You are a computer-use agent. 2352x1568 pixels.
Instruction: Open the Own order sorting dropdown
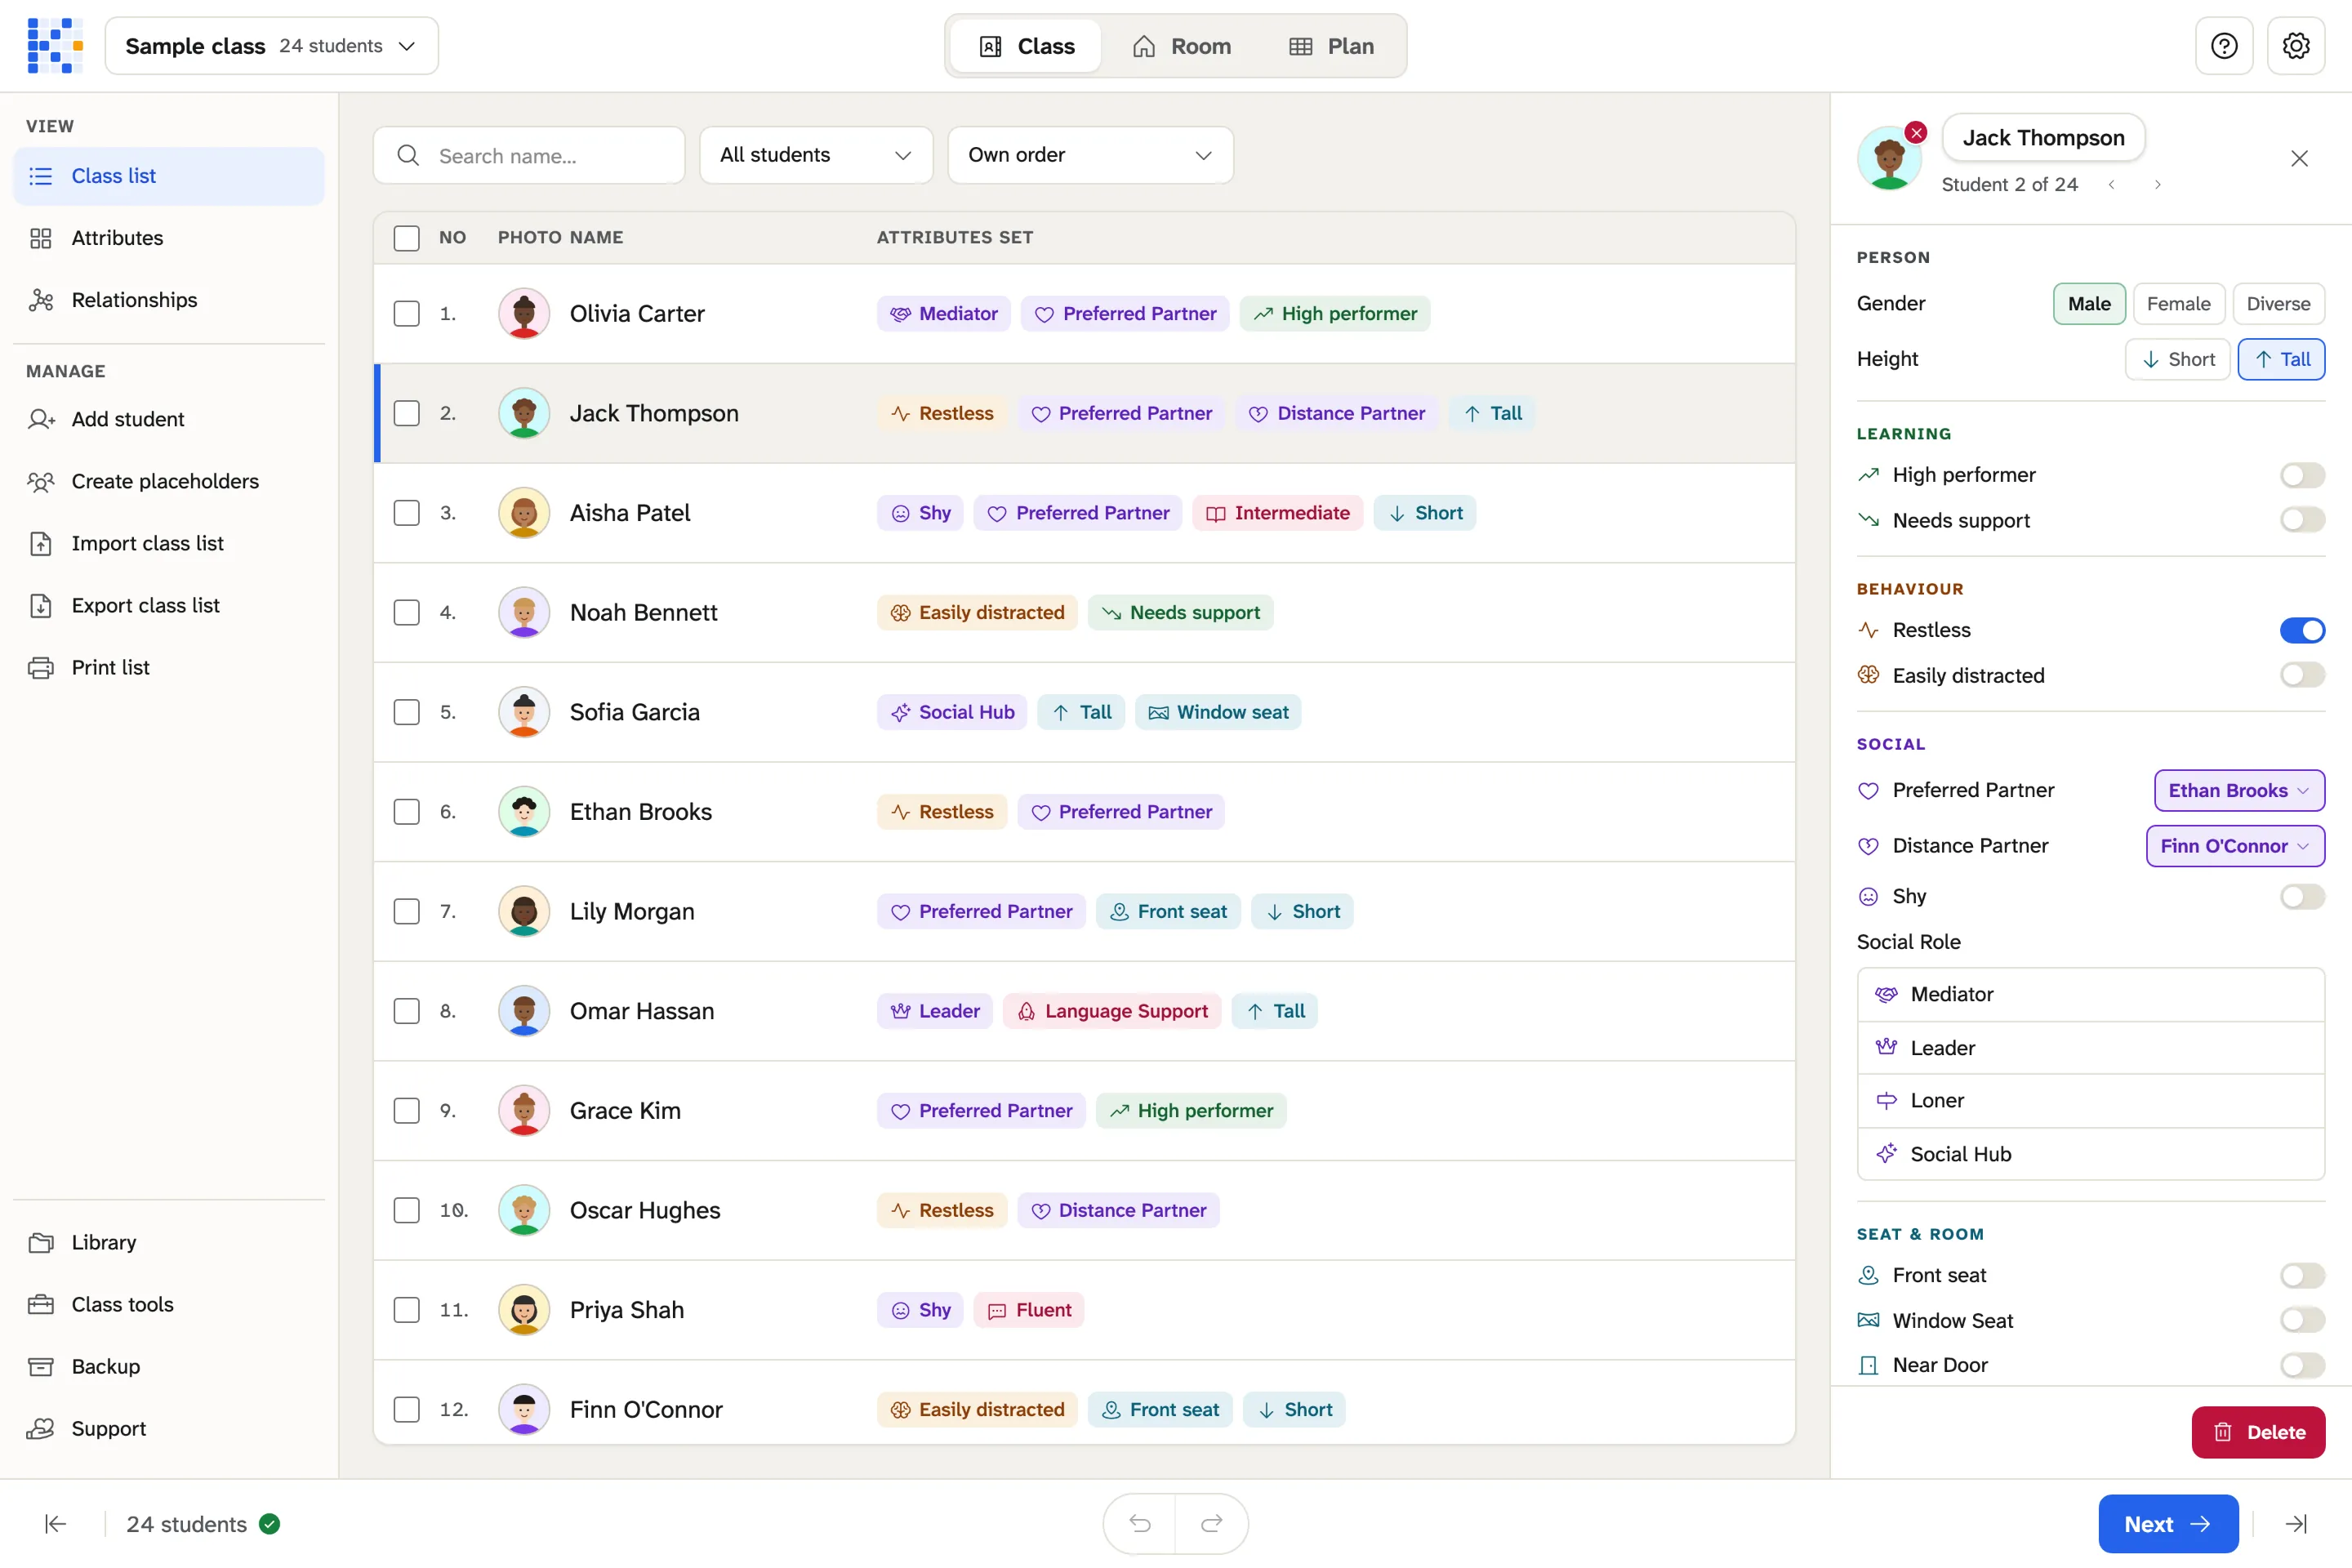tap(1089, 155)
